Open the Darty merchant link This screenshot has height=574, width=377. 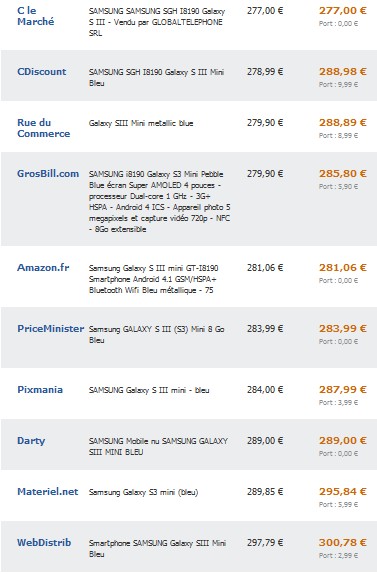pyautogui.click(x=31, y=441)
